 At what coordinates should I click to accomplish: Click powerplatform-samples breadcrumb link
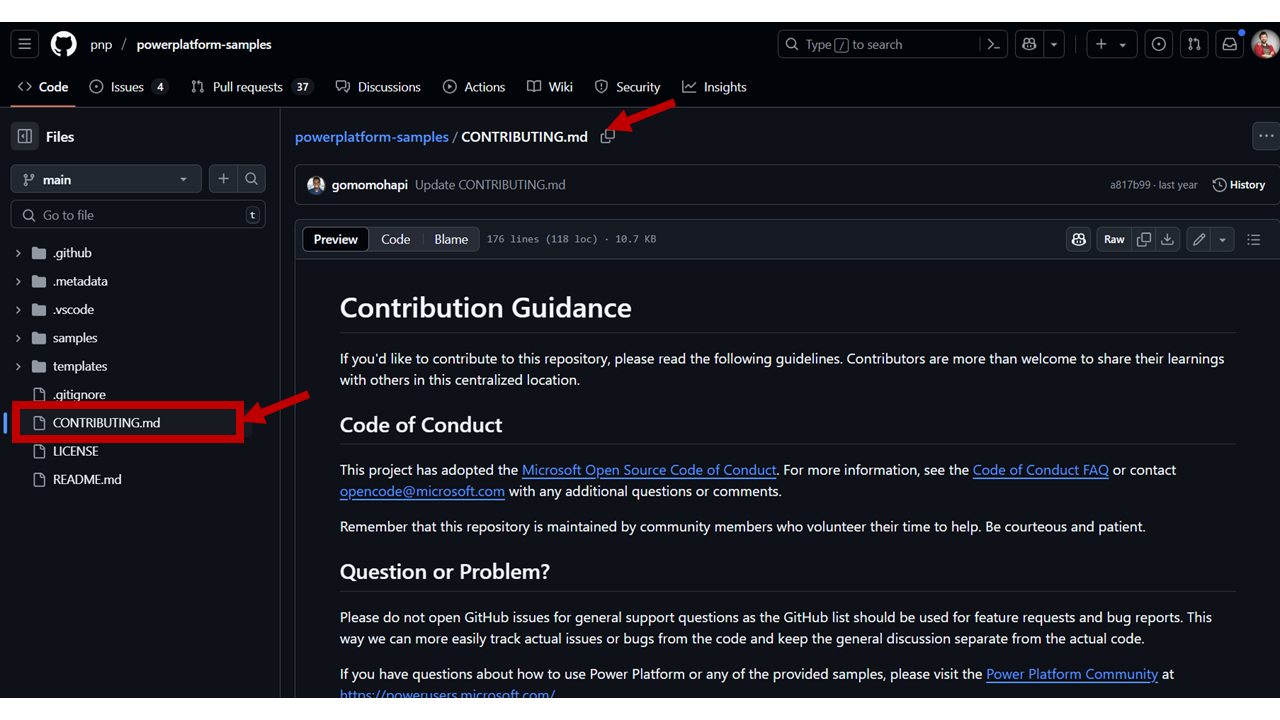pyautogui.click(x=372, y=137)
